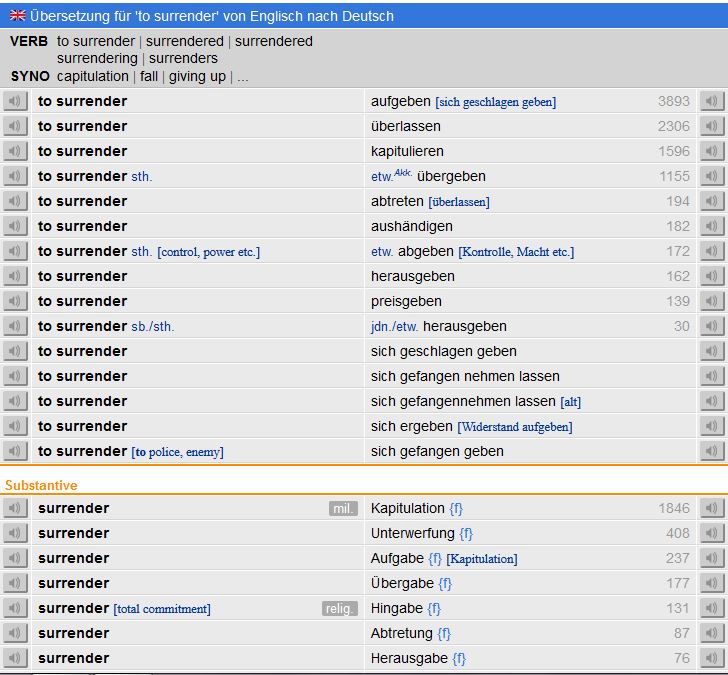
Task: Open the 'capitulation' synonym link
Action: pos(93,76)
